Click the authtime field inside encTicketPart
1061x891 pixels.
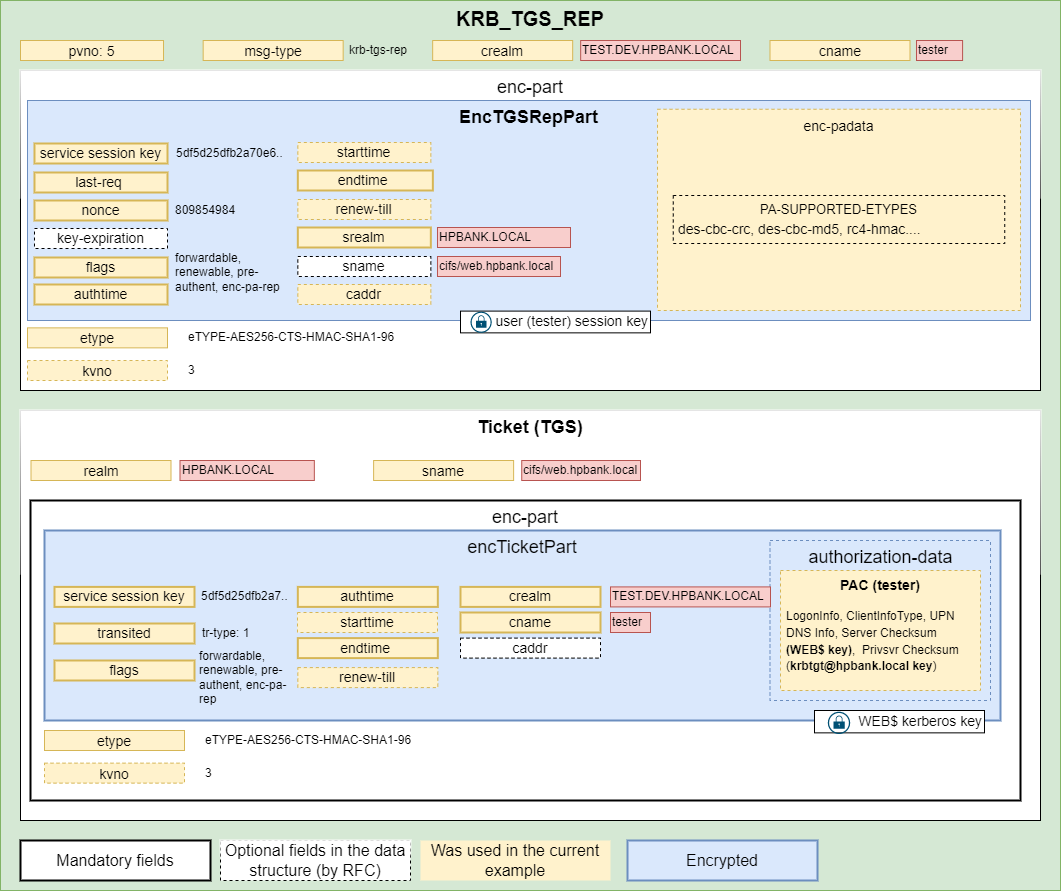pyautogui.click(x=367, y=596)
